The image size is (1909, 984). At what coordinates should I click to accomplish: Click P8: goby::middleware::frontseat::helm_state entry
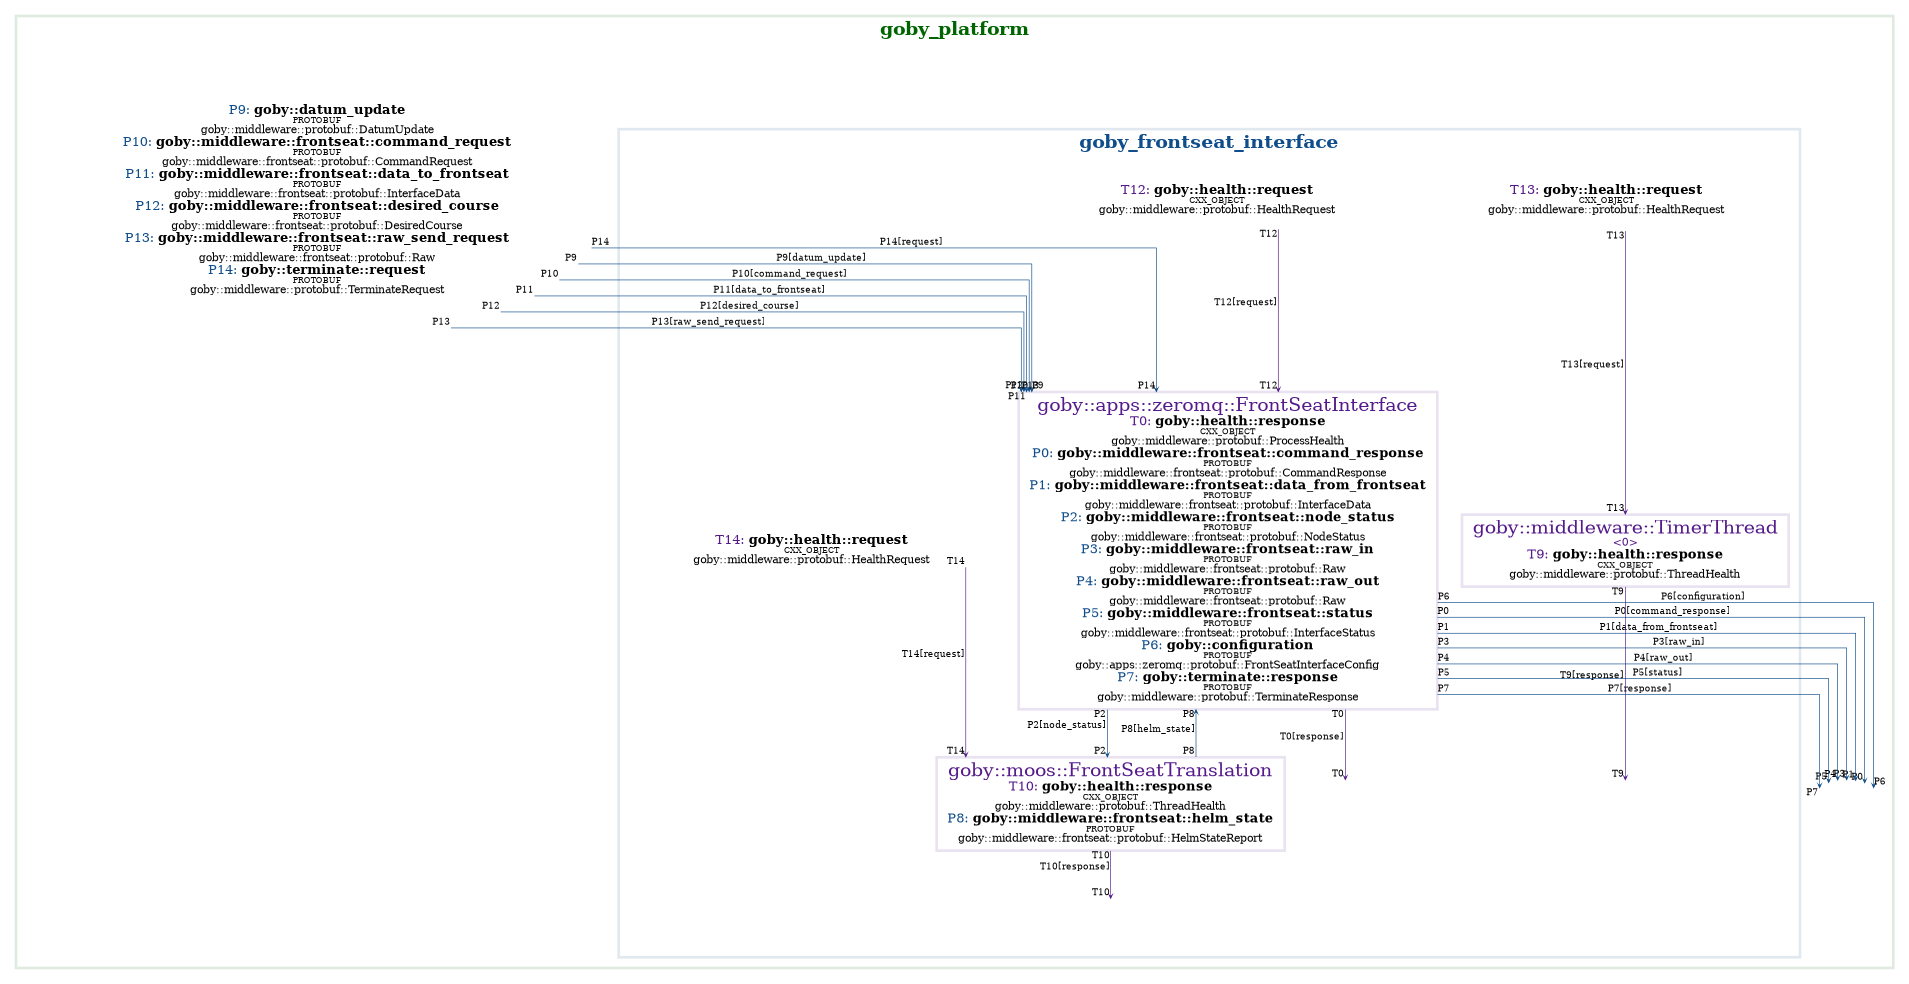click(1109, 819)
